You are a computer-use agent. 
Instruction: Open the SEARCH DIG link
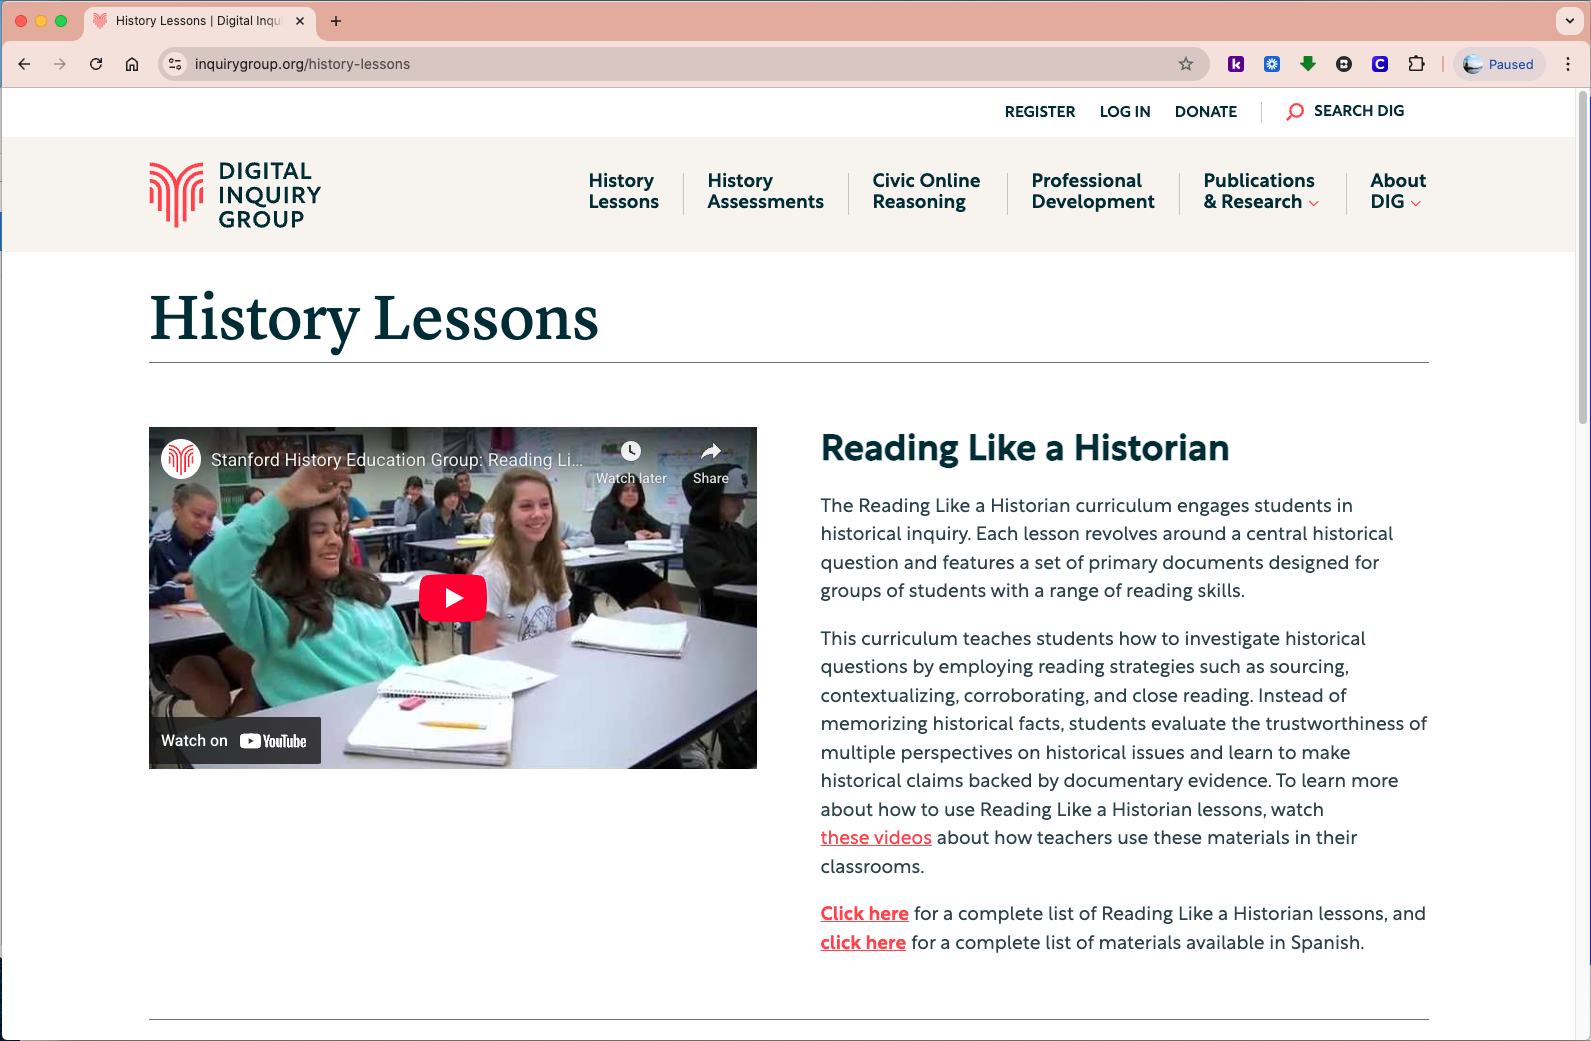point(1359,111)
